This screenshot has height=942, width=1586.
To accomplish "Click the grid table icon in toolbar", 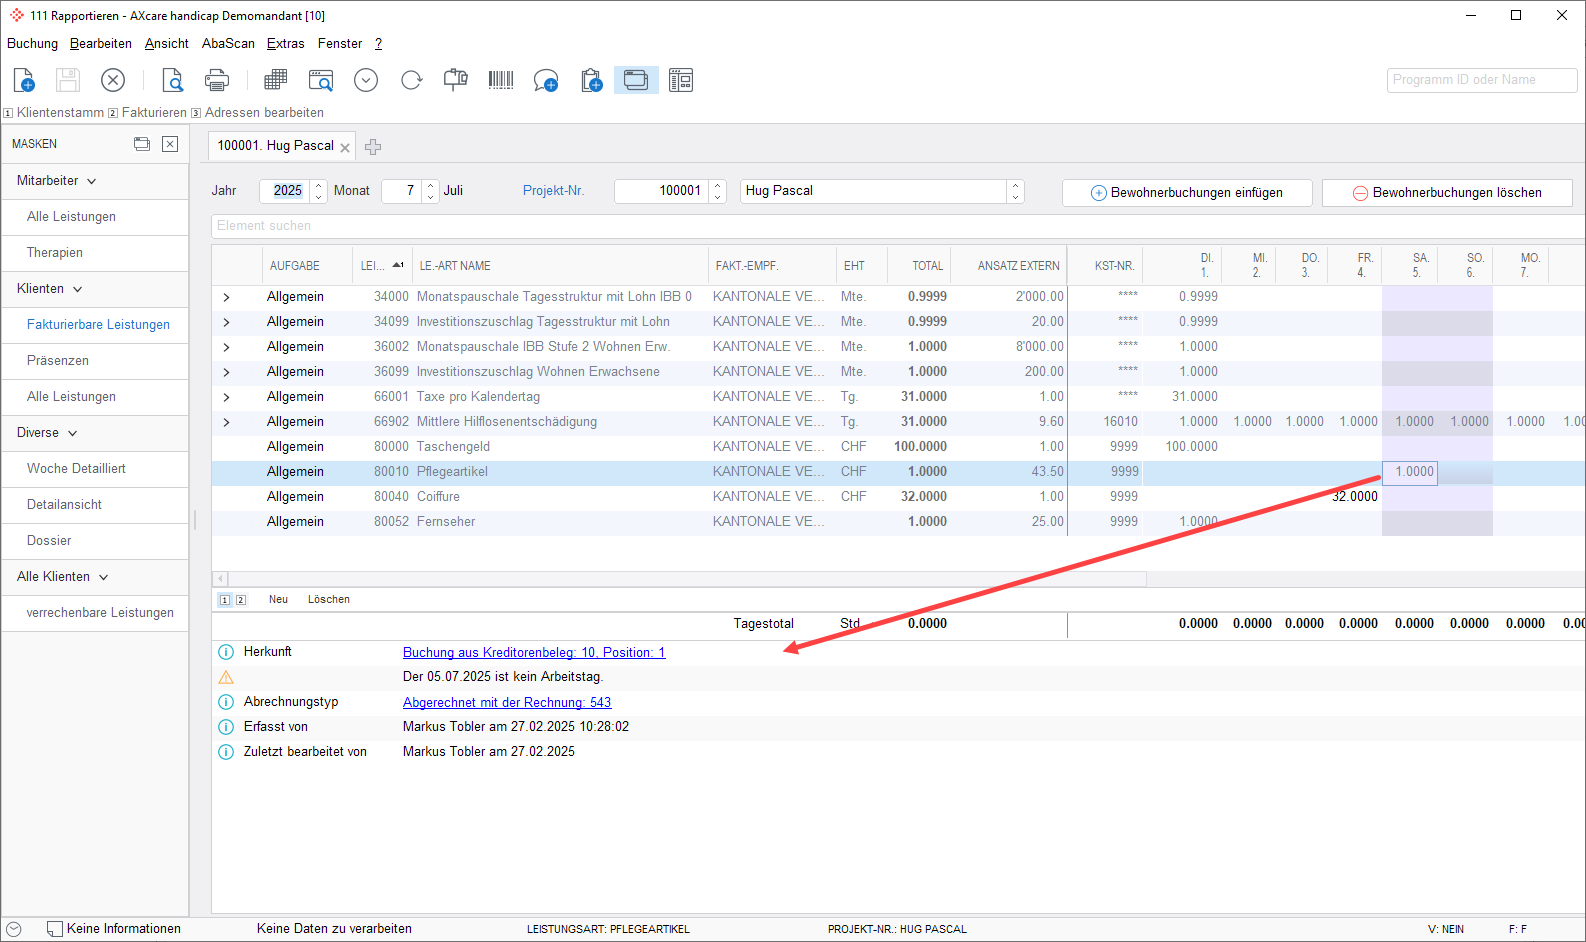I will [275, 80].
